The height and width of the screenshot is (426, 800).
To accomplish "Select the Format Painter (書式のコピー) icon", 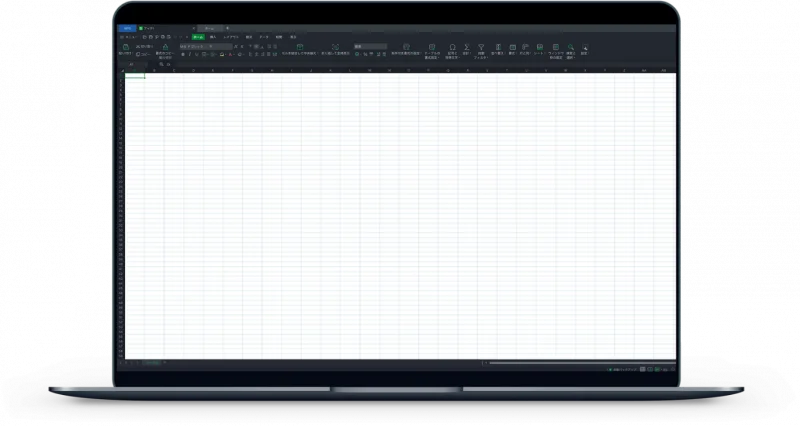I will coord(165,46).
